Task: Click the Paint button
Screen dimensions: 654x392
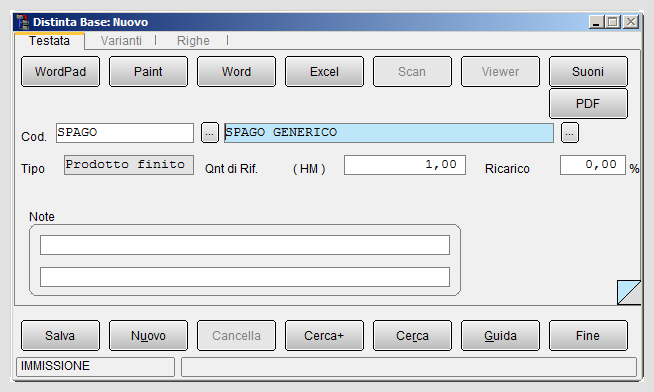Action: (148, 72)
